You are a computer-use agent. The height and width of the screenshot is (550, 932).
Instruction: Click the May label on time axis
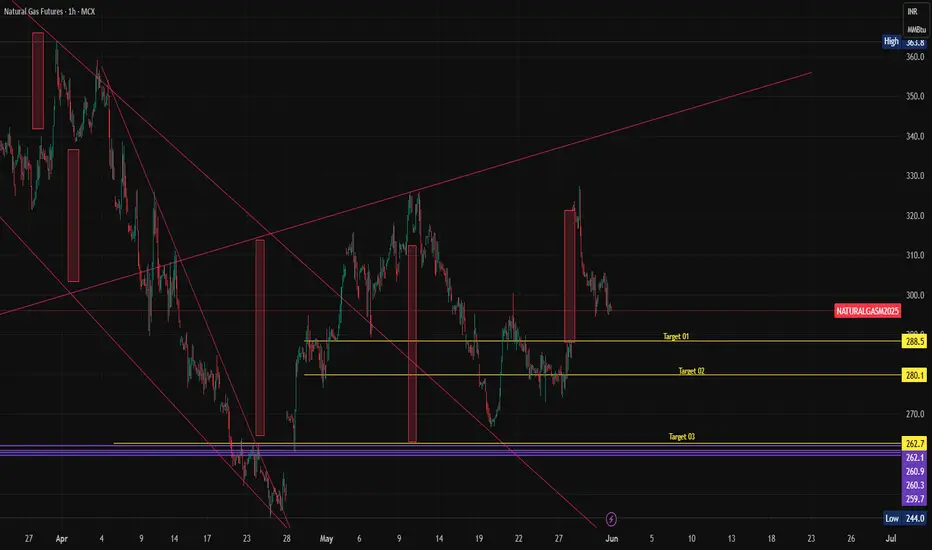tap(326, 539)
